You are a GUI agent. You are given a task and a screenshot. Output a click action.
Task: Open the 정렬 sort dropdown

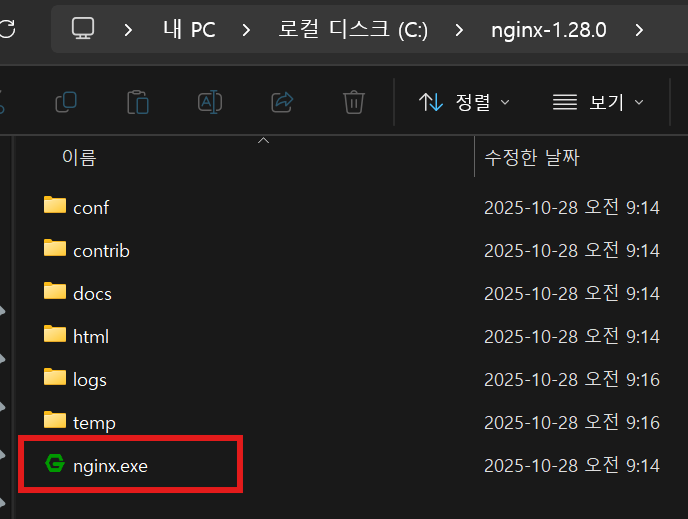[464, 102]
